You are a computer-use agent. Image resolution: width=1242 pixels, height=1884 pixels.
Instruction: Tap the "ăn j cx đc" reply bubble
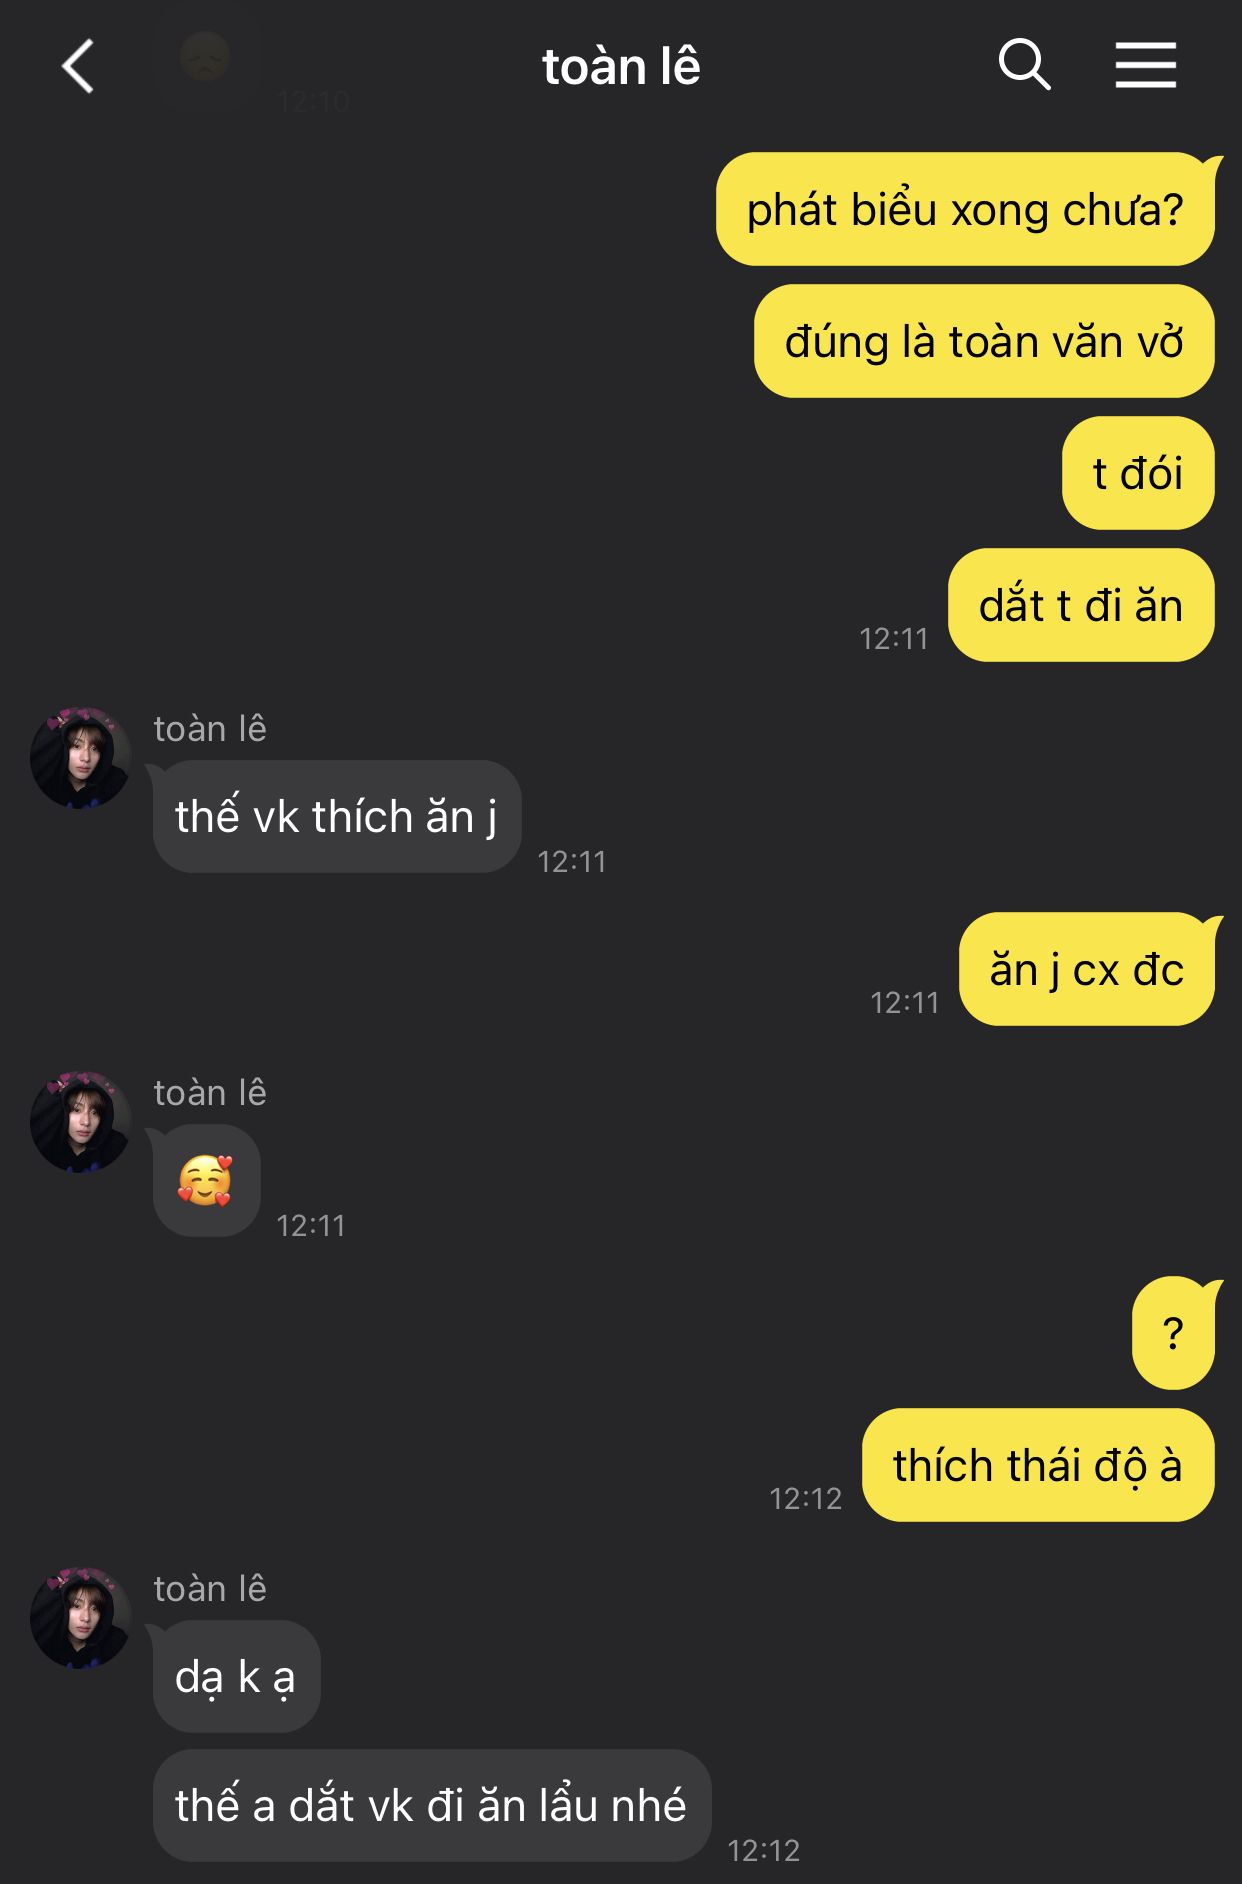coord(1087,969)
